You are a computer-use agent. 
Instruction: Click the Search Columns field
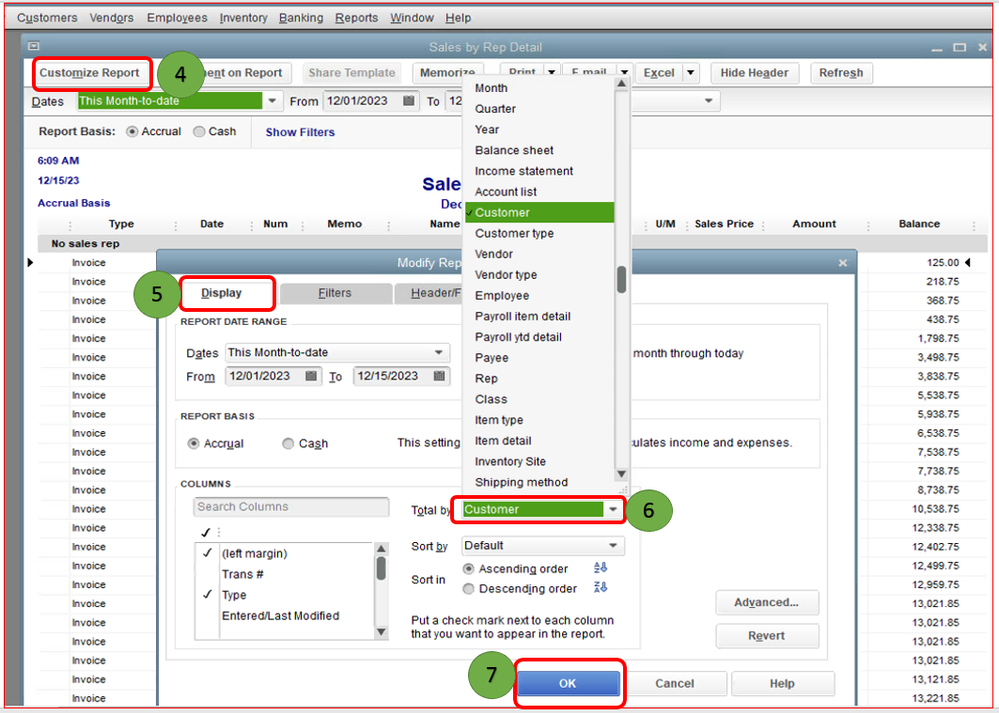pyautogui.click(x=291, y=507)
